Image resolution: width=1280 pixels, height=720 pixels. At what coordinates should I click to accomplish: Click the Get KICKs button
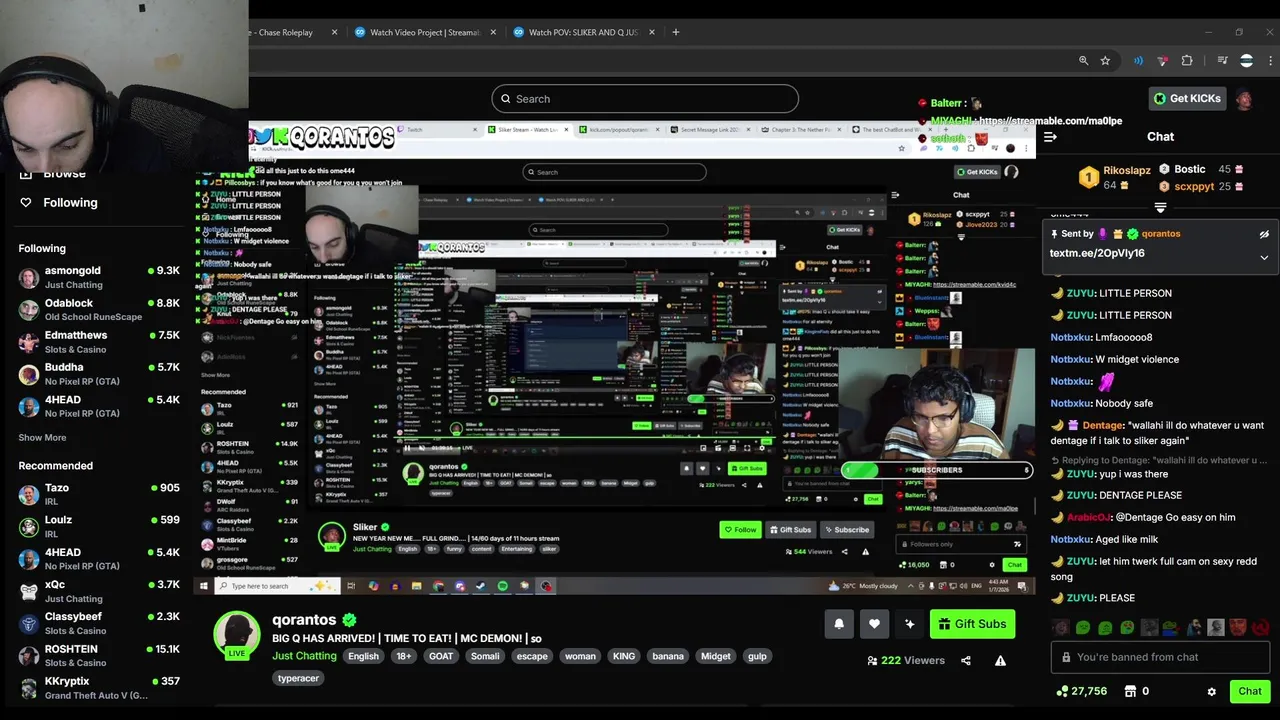[x=1187, y=98]
